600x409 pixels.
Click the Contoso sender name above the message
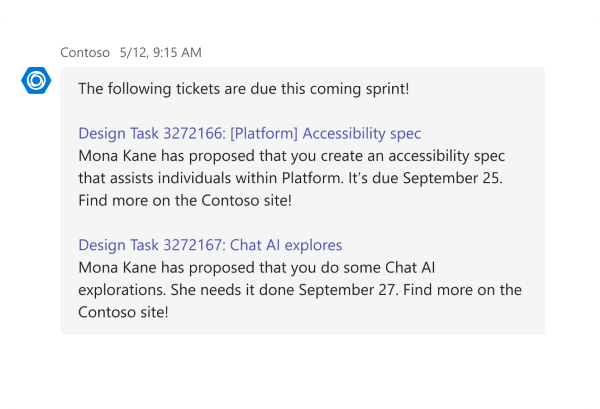click(85, 52)
